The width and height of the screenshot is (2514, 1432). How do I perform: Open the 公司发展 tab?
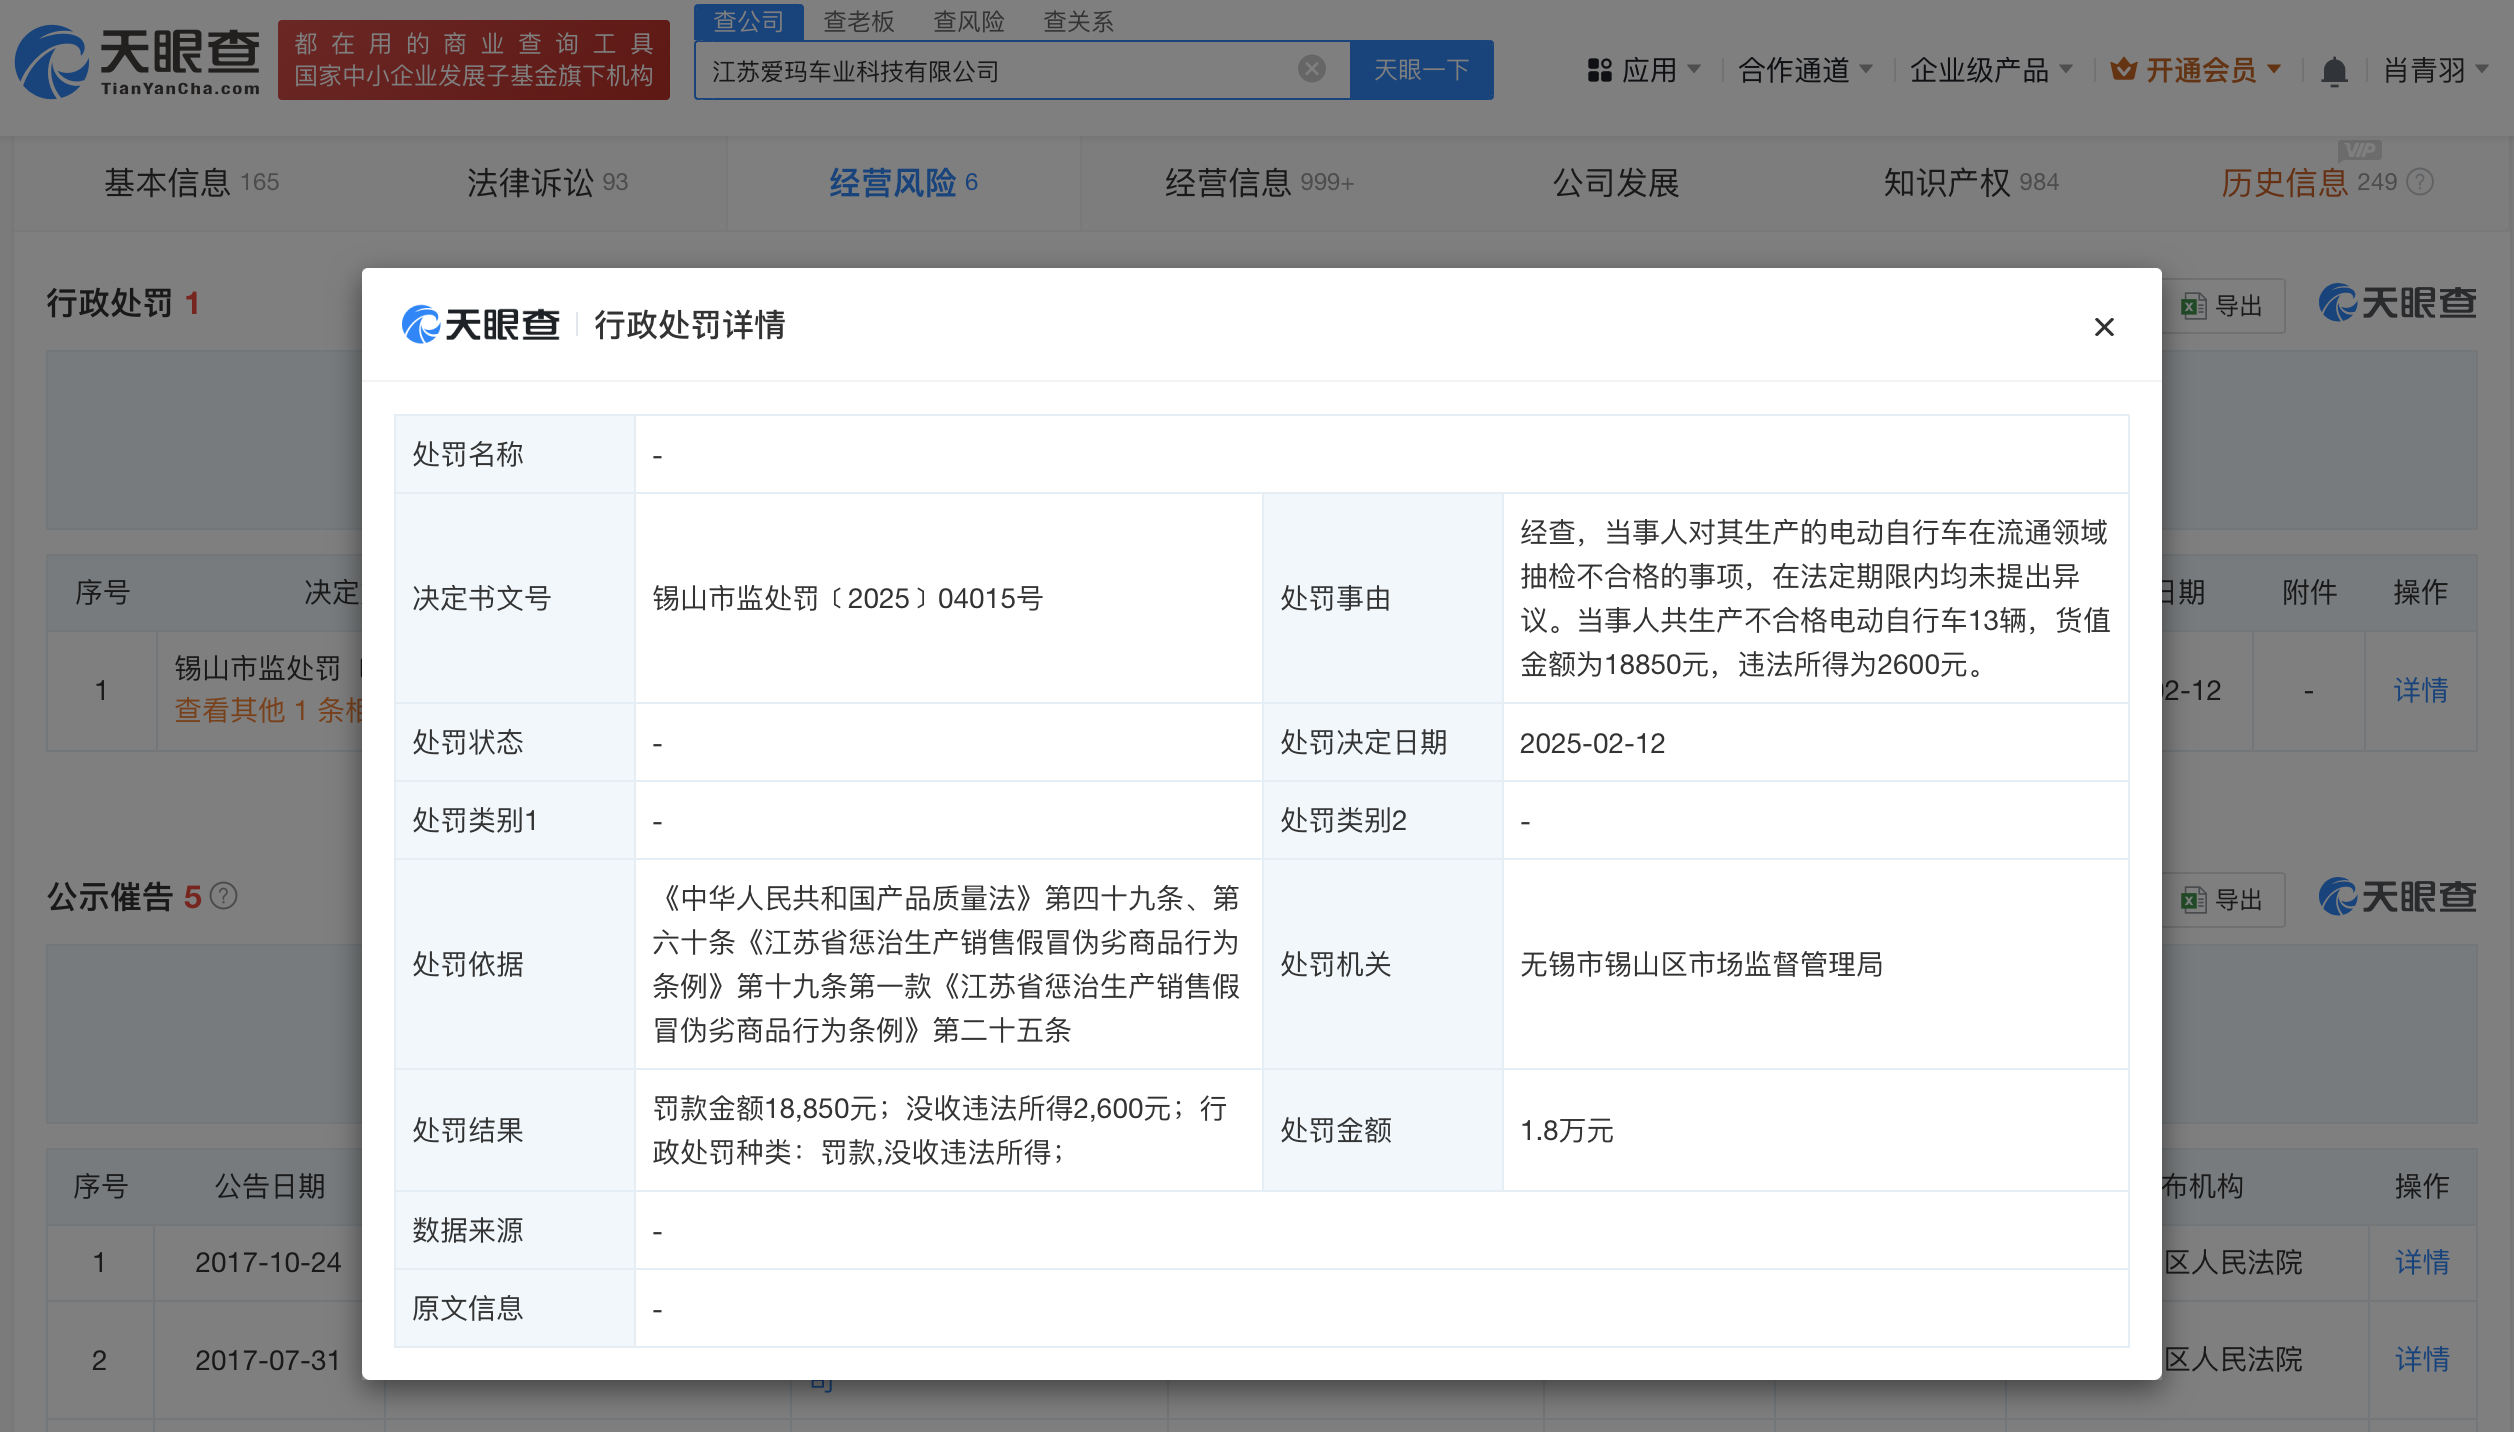pos(1615,182)
